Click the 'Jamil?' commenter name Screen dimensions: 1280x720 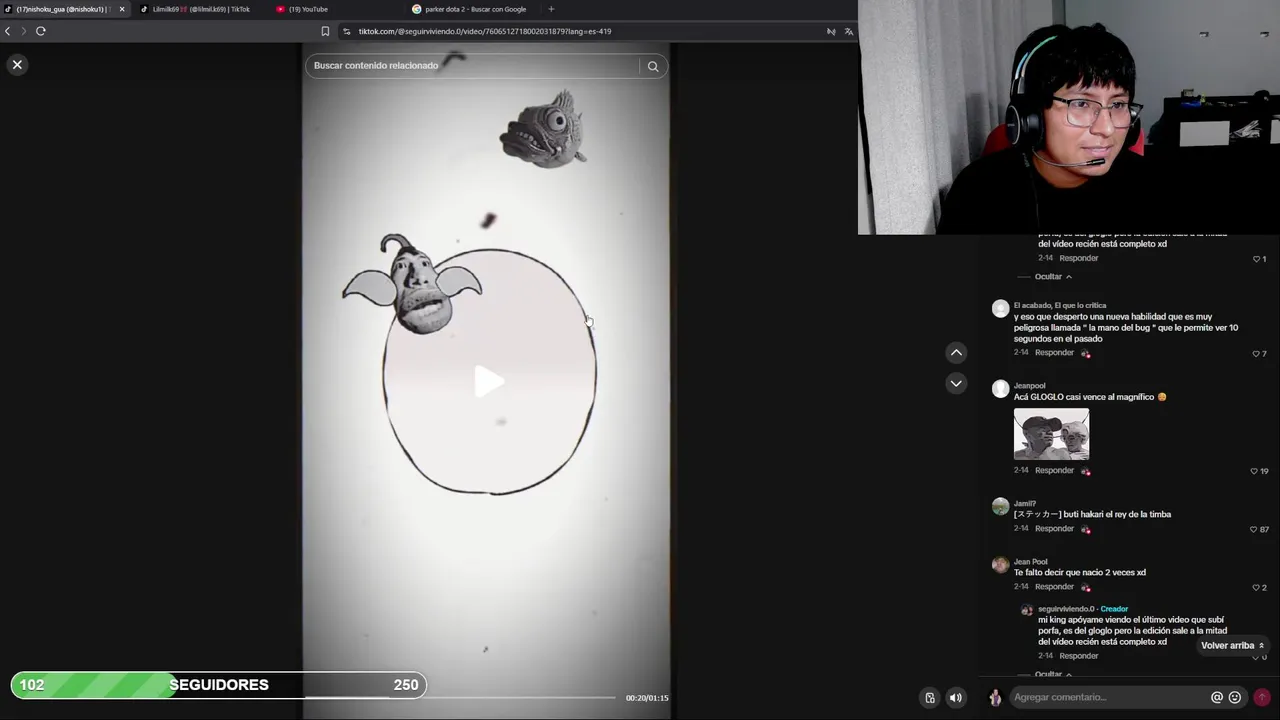[x=1025, y=504]
